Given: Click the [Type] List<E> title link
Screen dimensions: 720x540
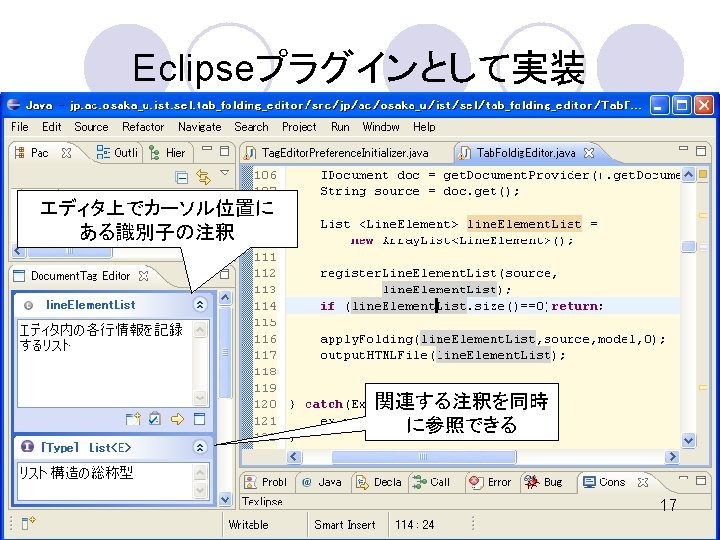Looking at the screenshot, I should coord(86,447).
